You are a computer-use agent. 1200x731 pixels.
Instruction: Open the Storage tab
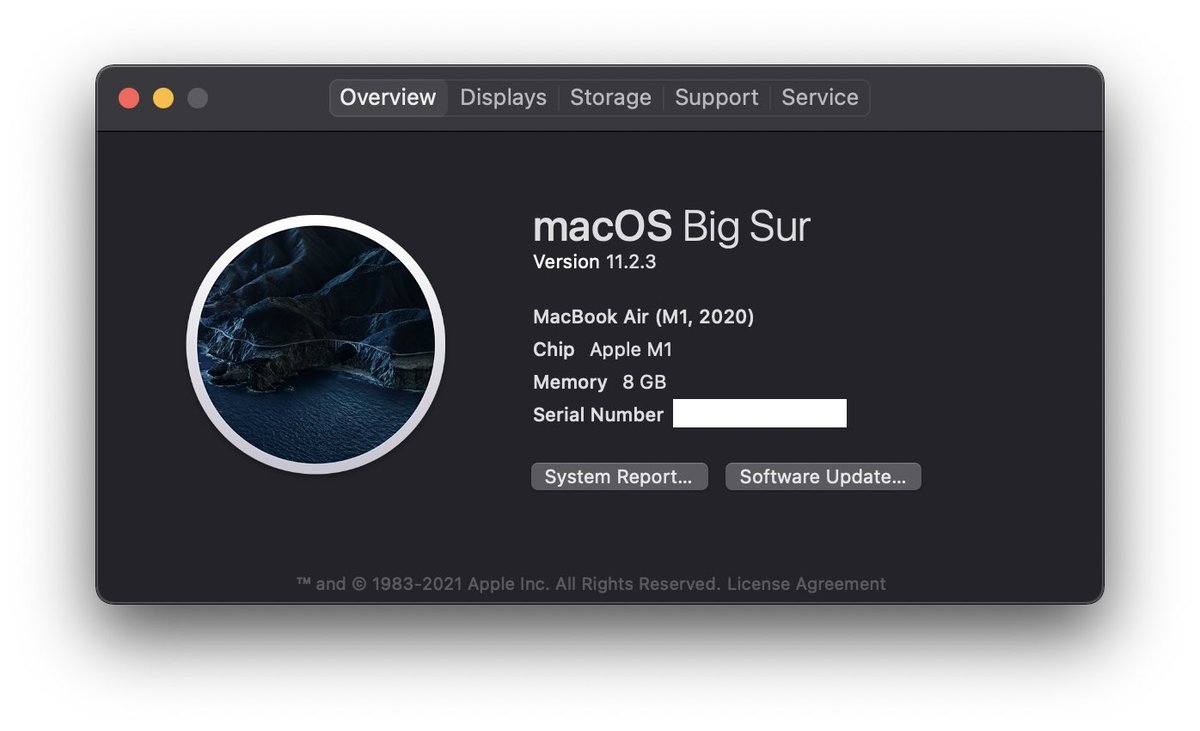pos(610,98)
